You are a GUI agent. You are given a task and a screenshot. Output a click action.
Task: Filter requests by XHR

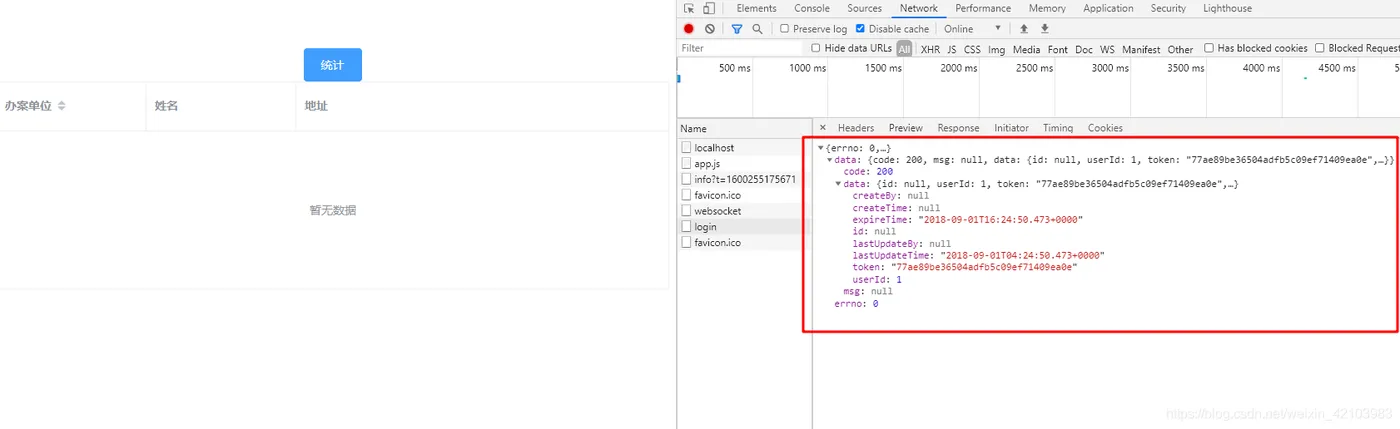[930, 49]
